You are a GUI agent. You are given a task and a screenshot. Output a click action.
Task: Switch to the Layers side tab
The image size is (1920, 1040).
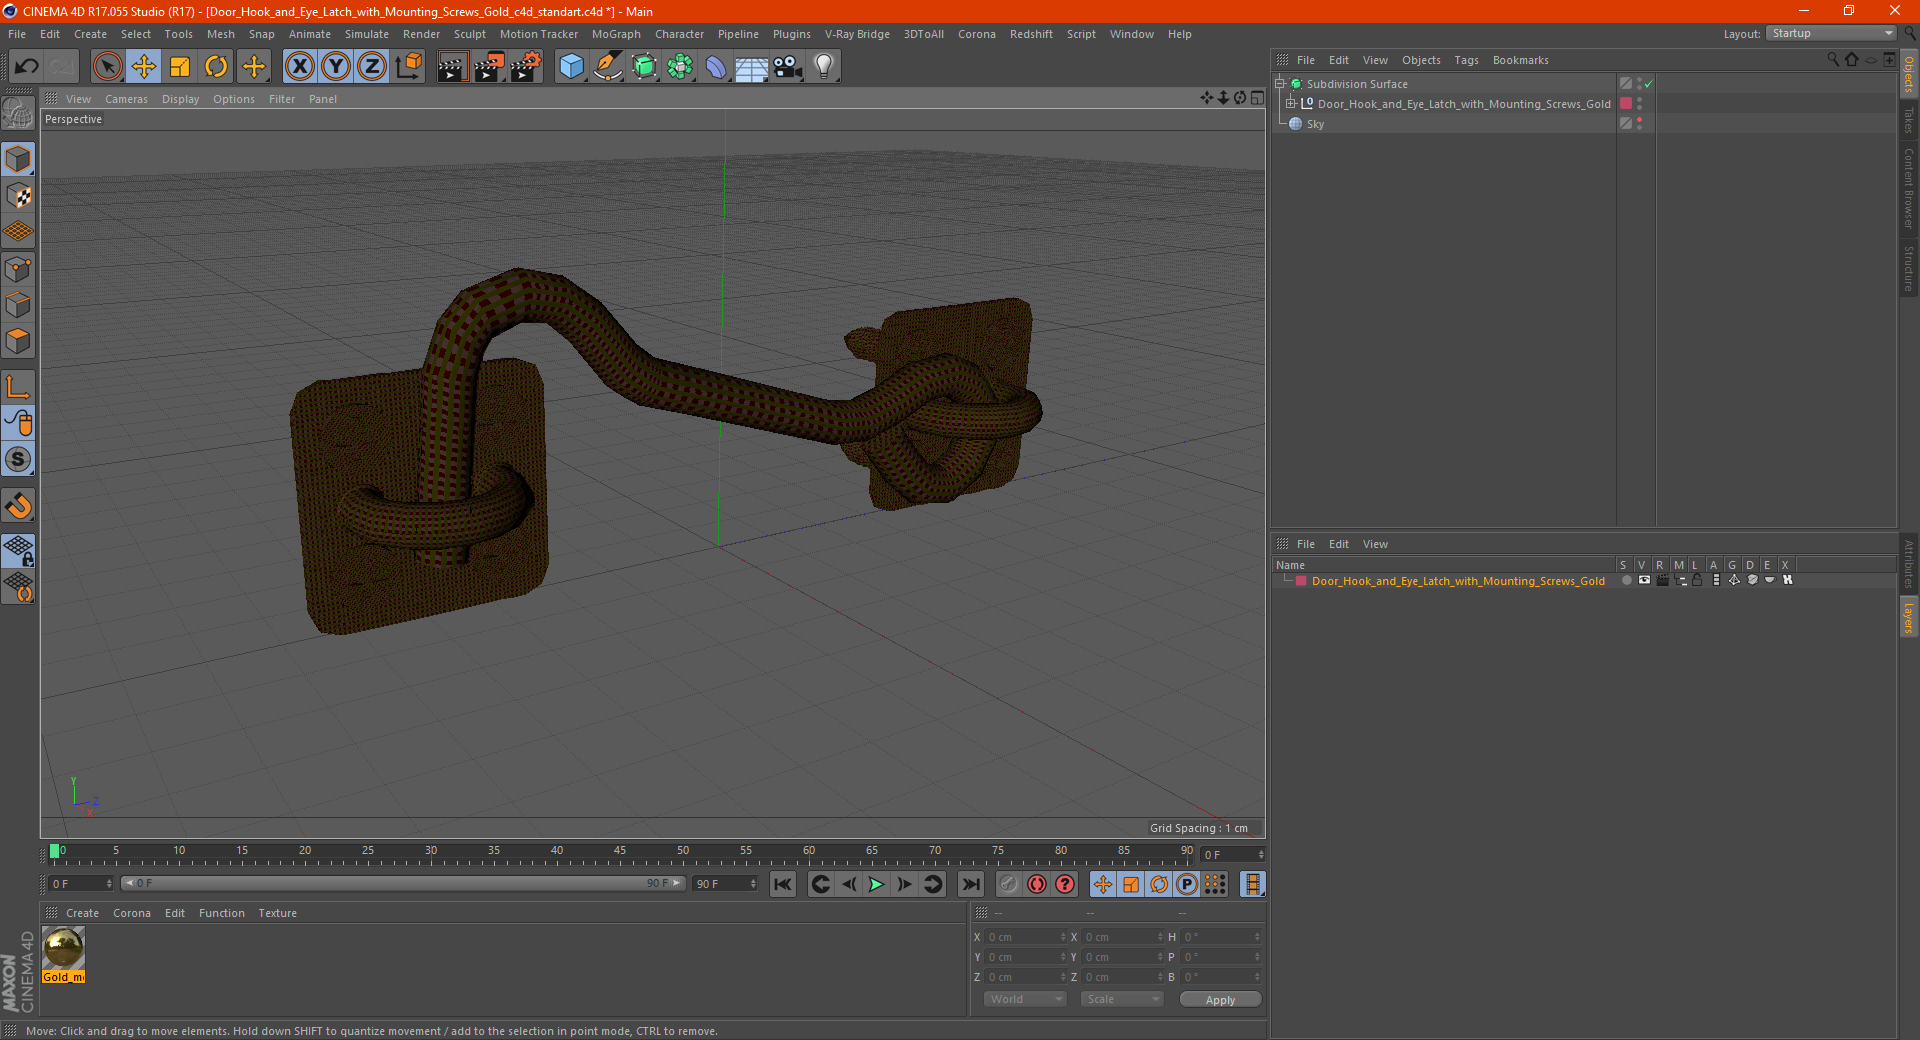[x=1909, y=617]
